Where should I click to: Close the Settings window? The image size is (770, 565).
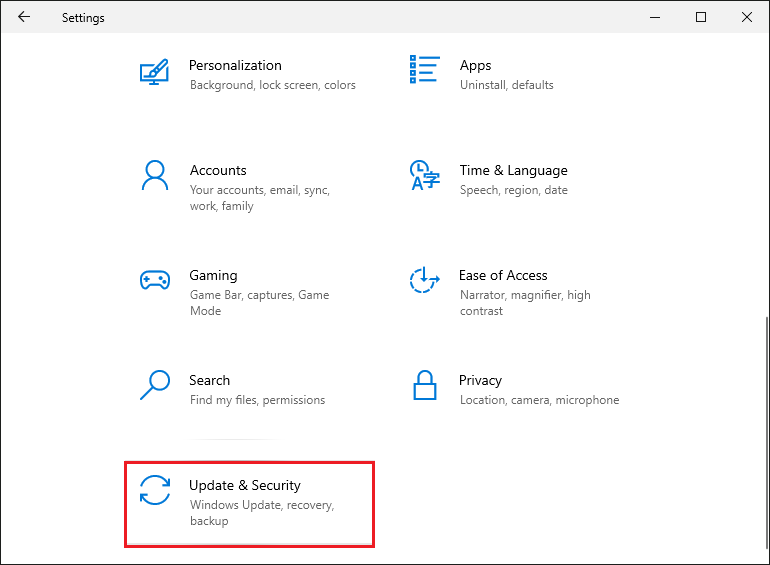(746, 17)
